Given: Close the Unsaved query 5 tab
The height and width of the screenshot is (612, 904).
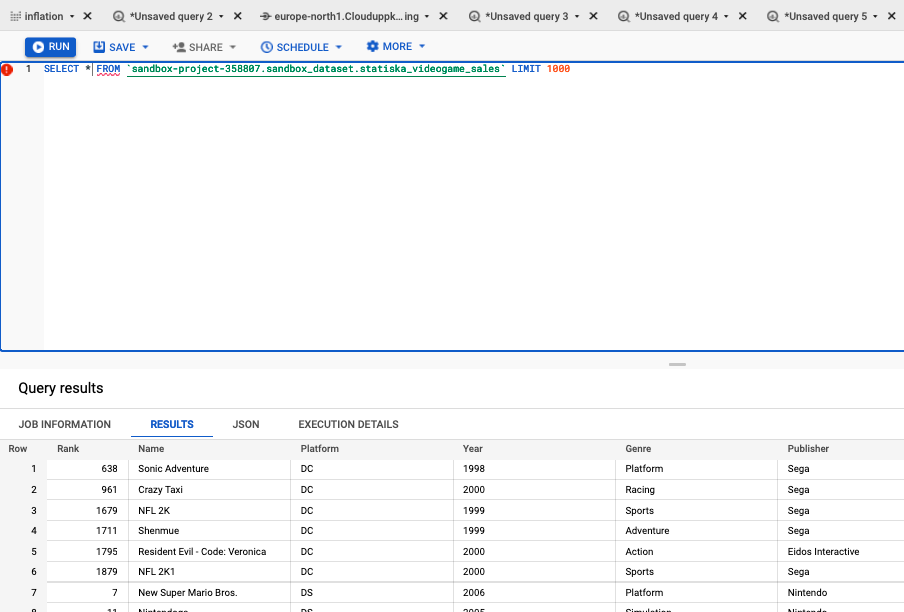Looking at the screenshot, I should (x=891, y=16).
